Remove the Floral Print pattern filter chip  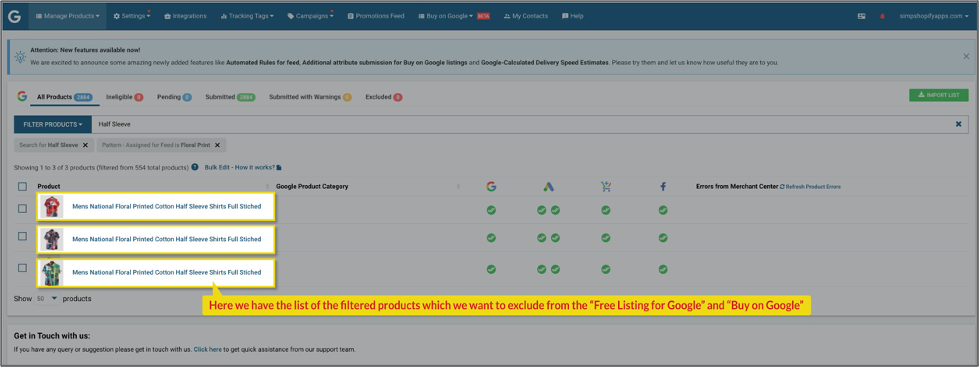(x=217, y=145)
